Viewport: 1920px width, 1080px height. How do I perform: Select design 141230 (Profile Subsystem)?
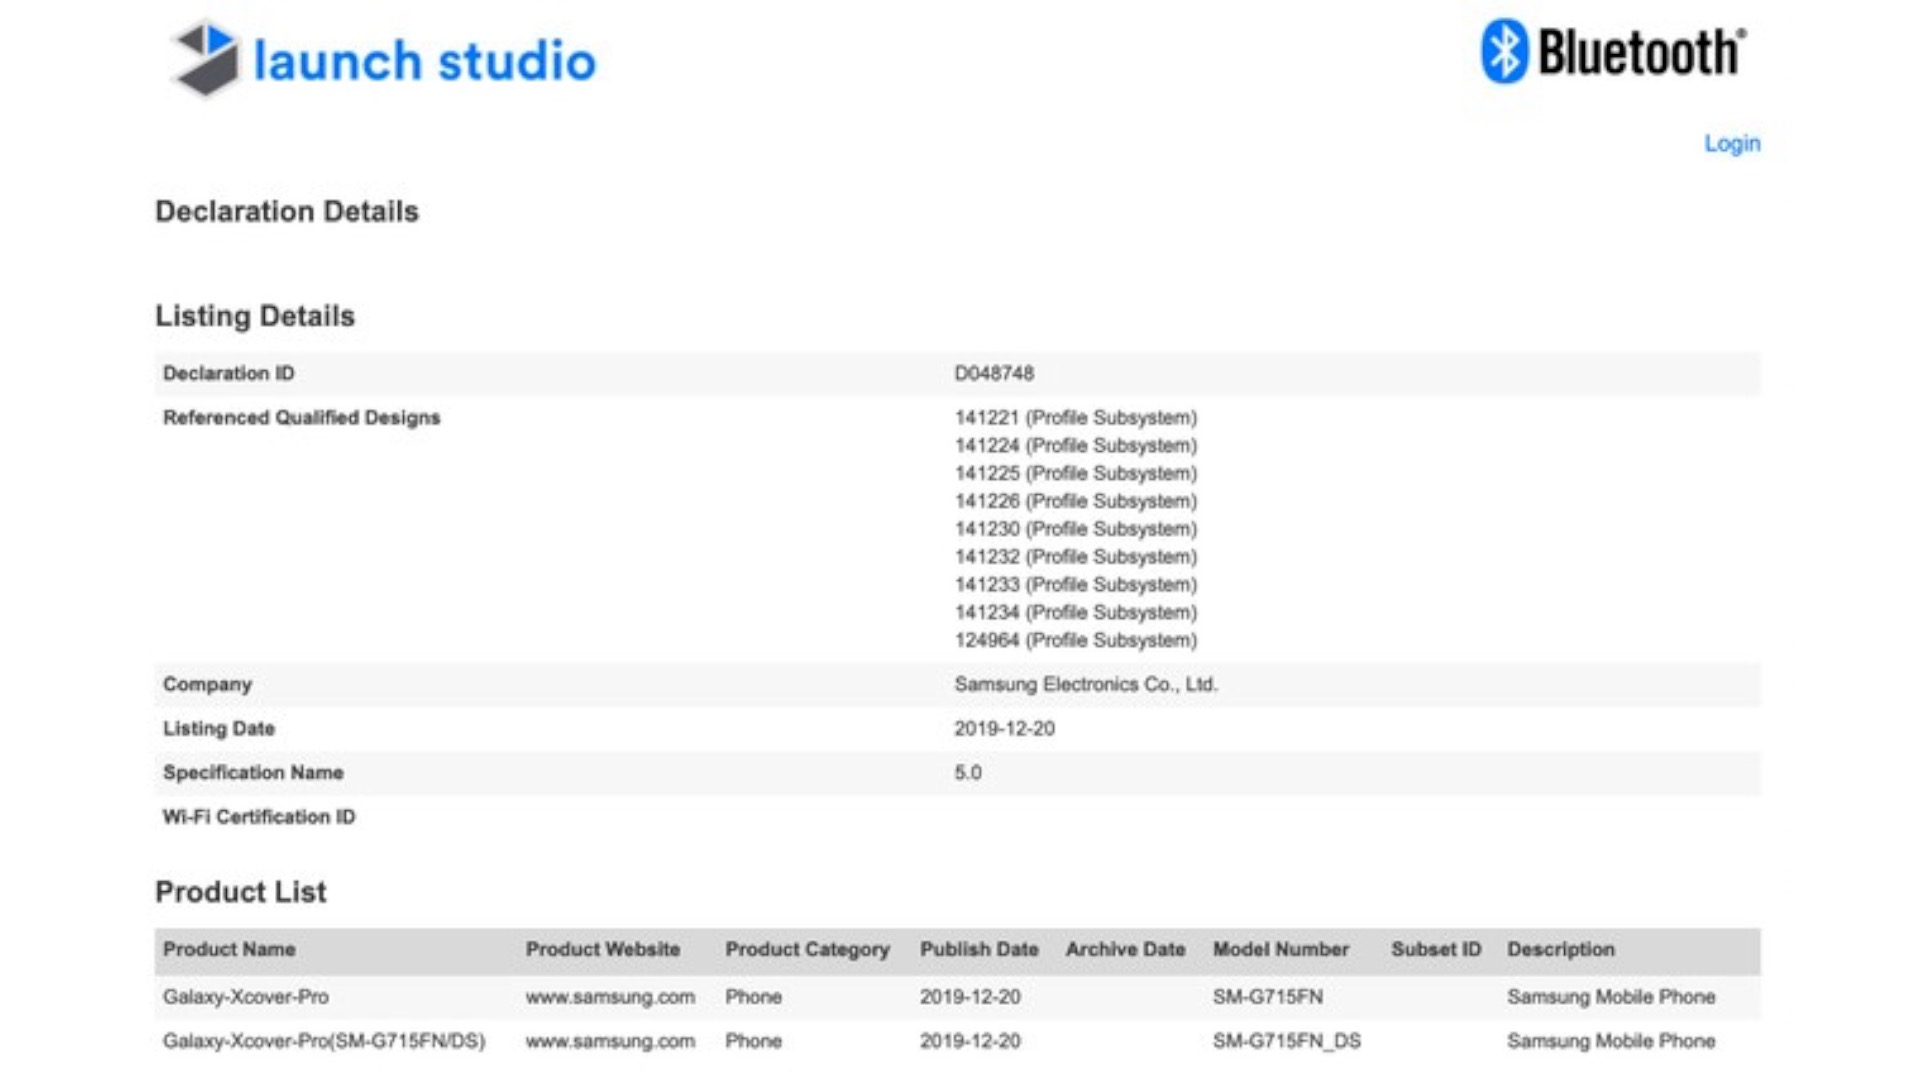(1075, 529)
